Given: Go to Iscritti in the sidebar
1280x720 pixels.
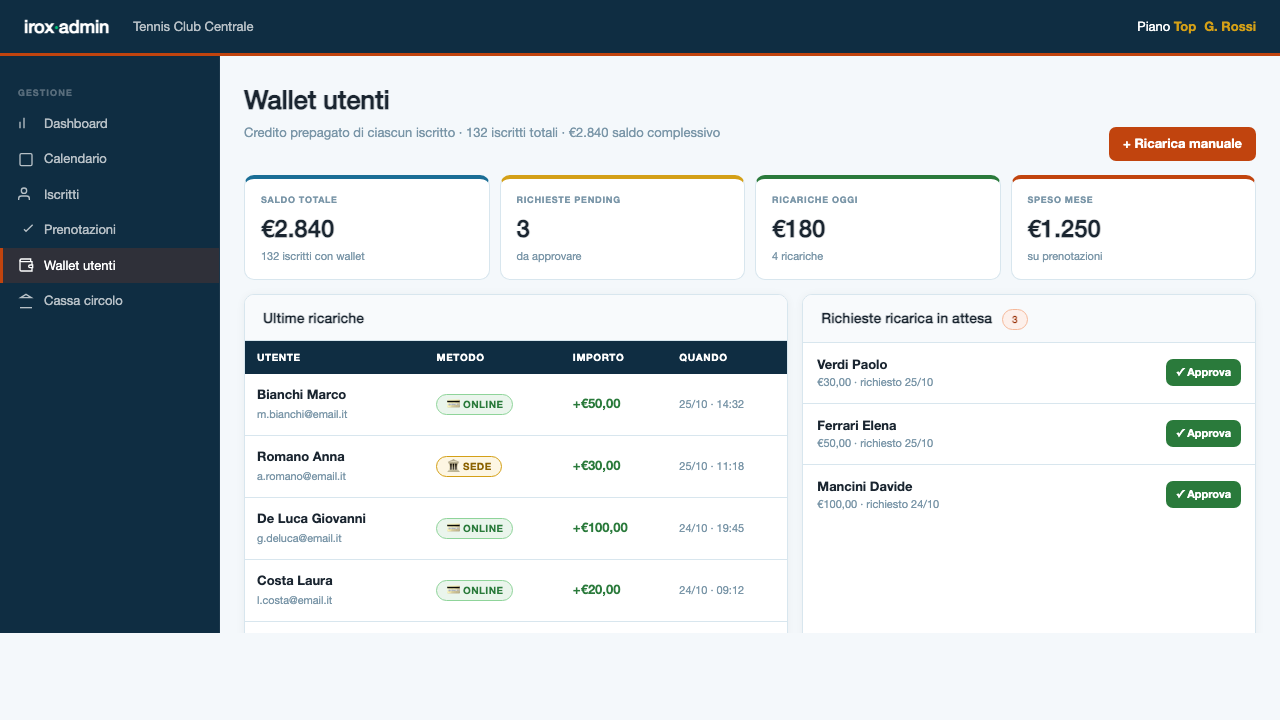Looking at the screenshot, I should click(110, 194).
